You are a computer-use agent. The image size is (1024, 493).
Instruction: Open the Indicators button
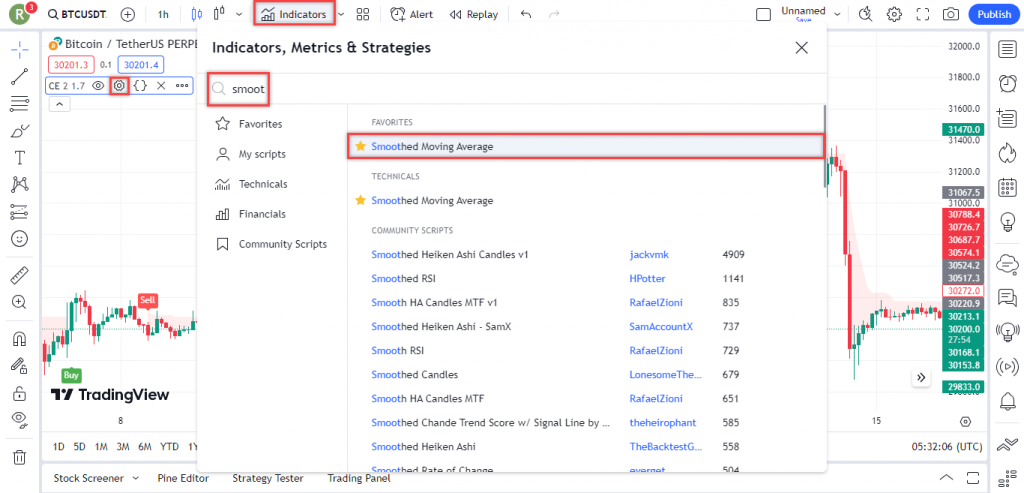pyautogui.click(x=294, y=14)
